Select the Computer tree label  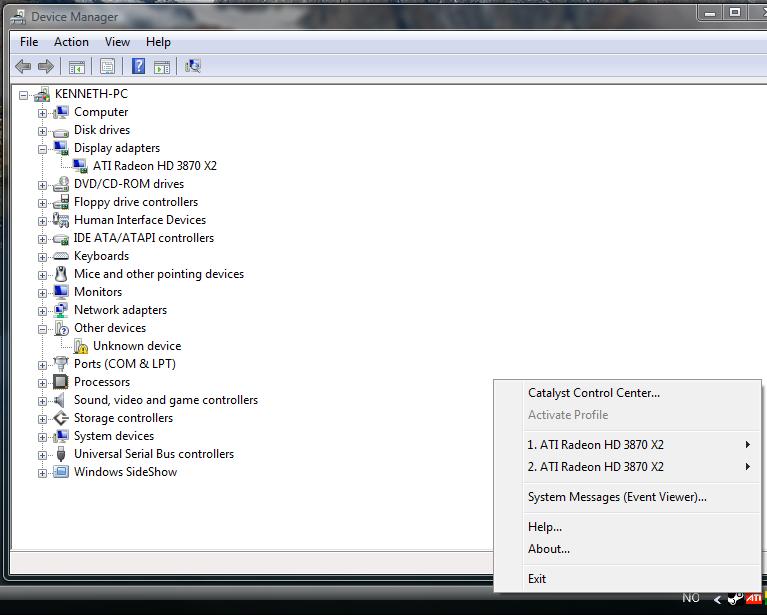click(x=101, y=112)
